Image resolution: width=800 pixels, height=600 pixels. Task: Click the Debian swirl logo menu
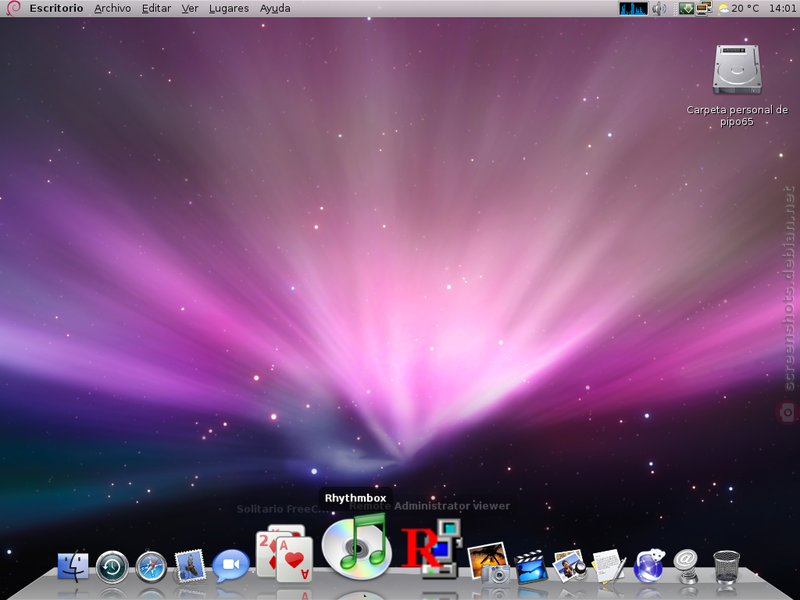pos(13,8)
